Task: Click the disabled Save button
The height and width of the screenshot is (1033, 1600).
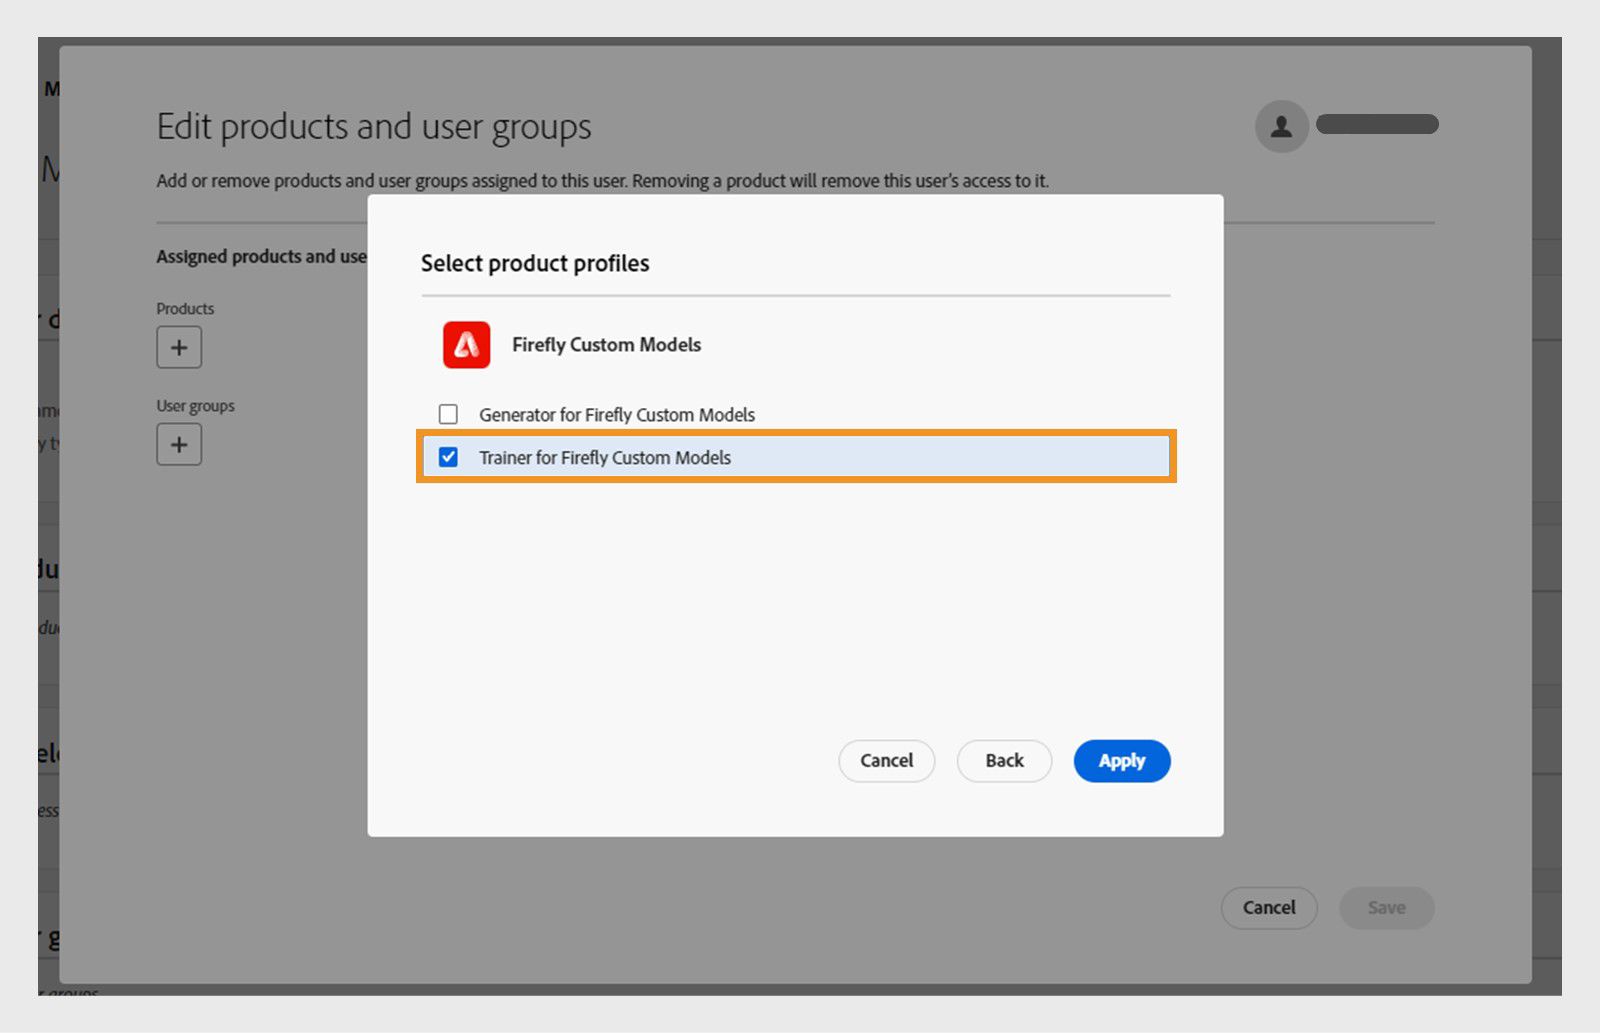Action: click(1386, 908)
